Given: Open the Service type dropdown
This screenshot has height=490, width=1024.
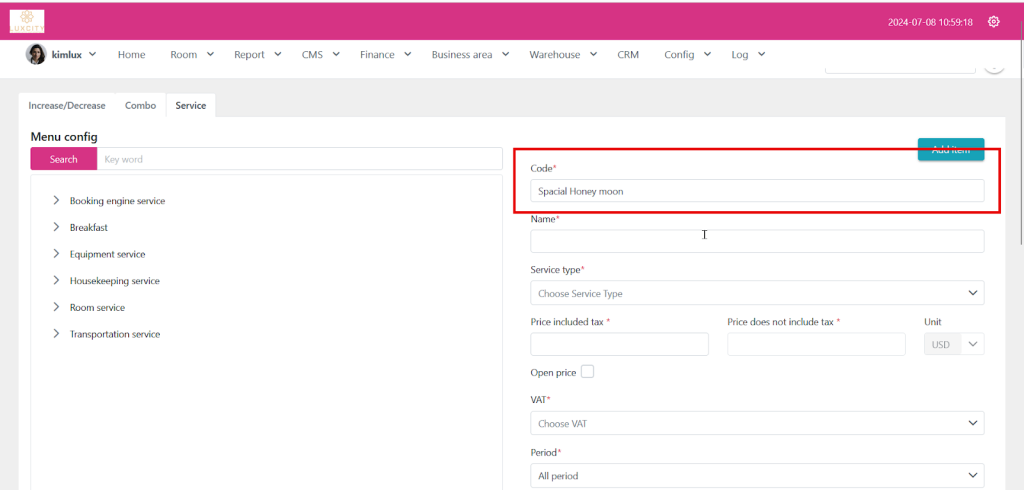Looking at the screenshot, I should (x=756, y=293).
